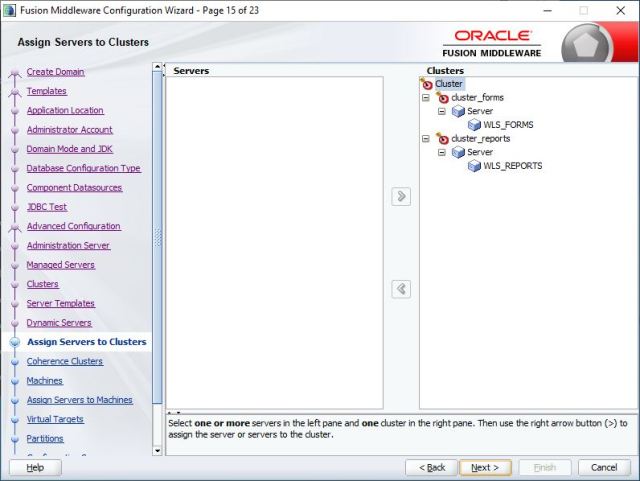Viewport: 640px width, 481px height.
Task: Click the navigation pane scroll up arrow
Action: [x=158, y=67]
